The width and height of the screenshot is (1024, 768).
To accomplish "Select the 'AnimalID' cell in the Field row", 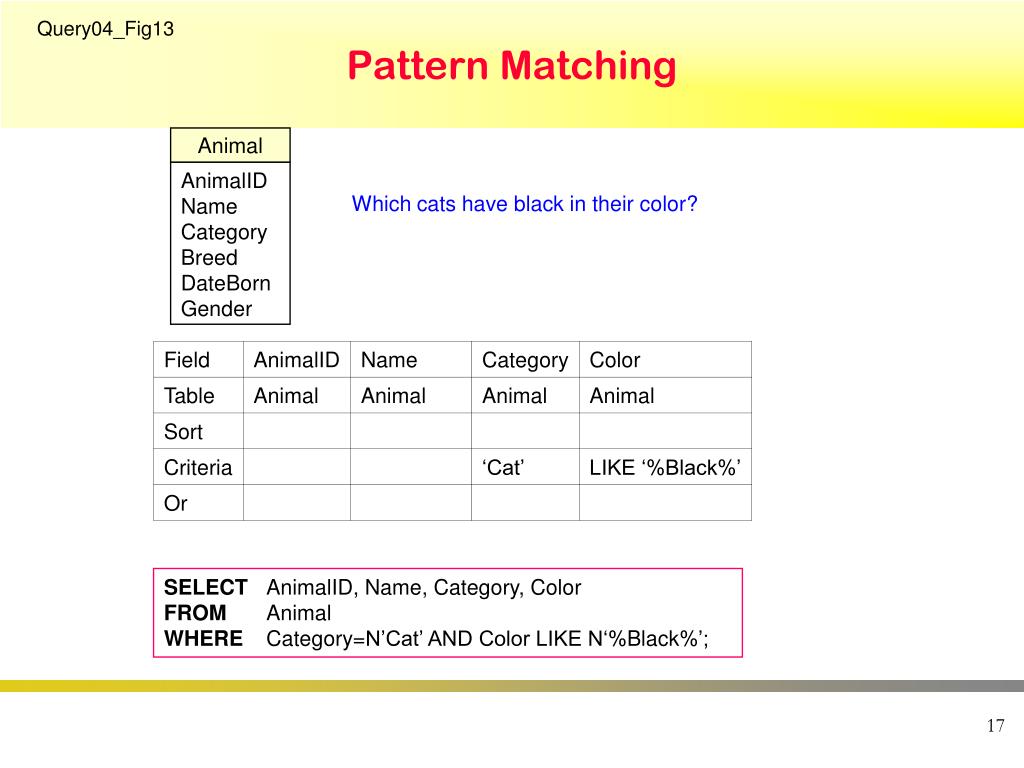I will 296,360.
